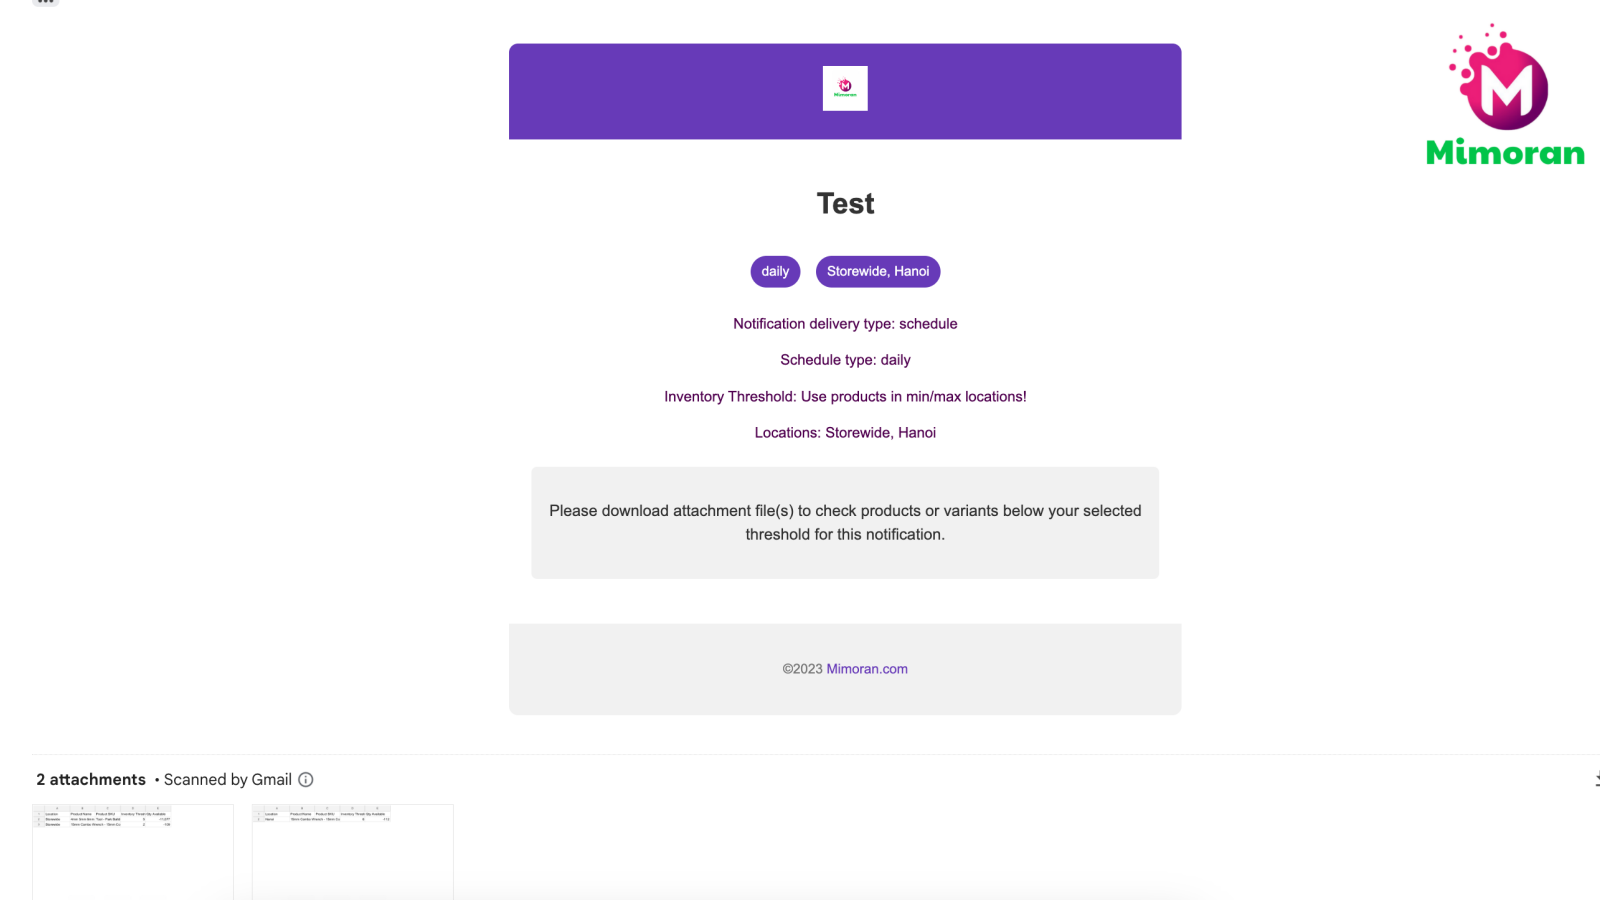Click the Test email heading
The width and height of the screenshot is (1600, 900).
coord(845,204)
